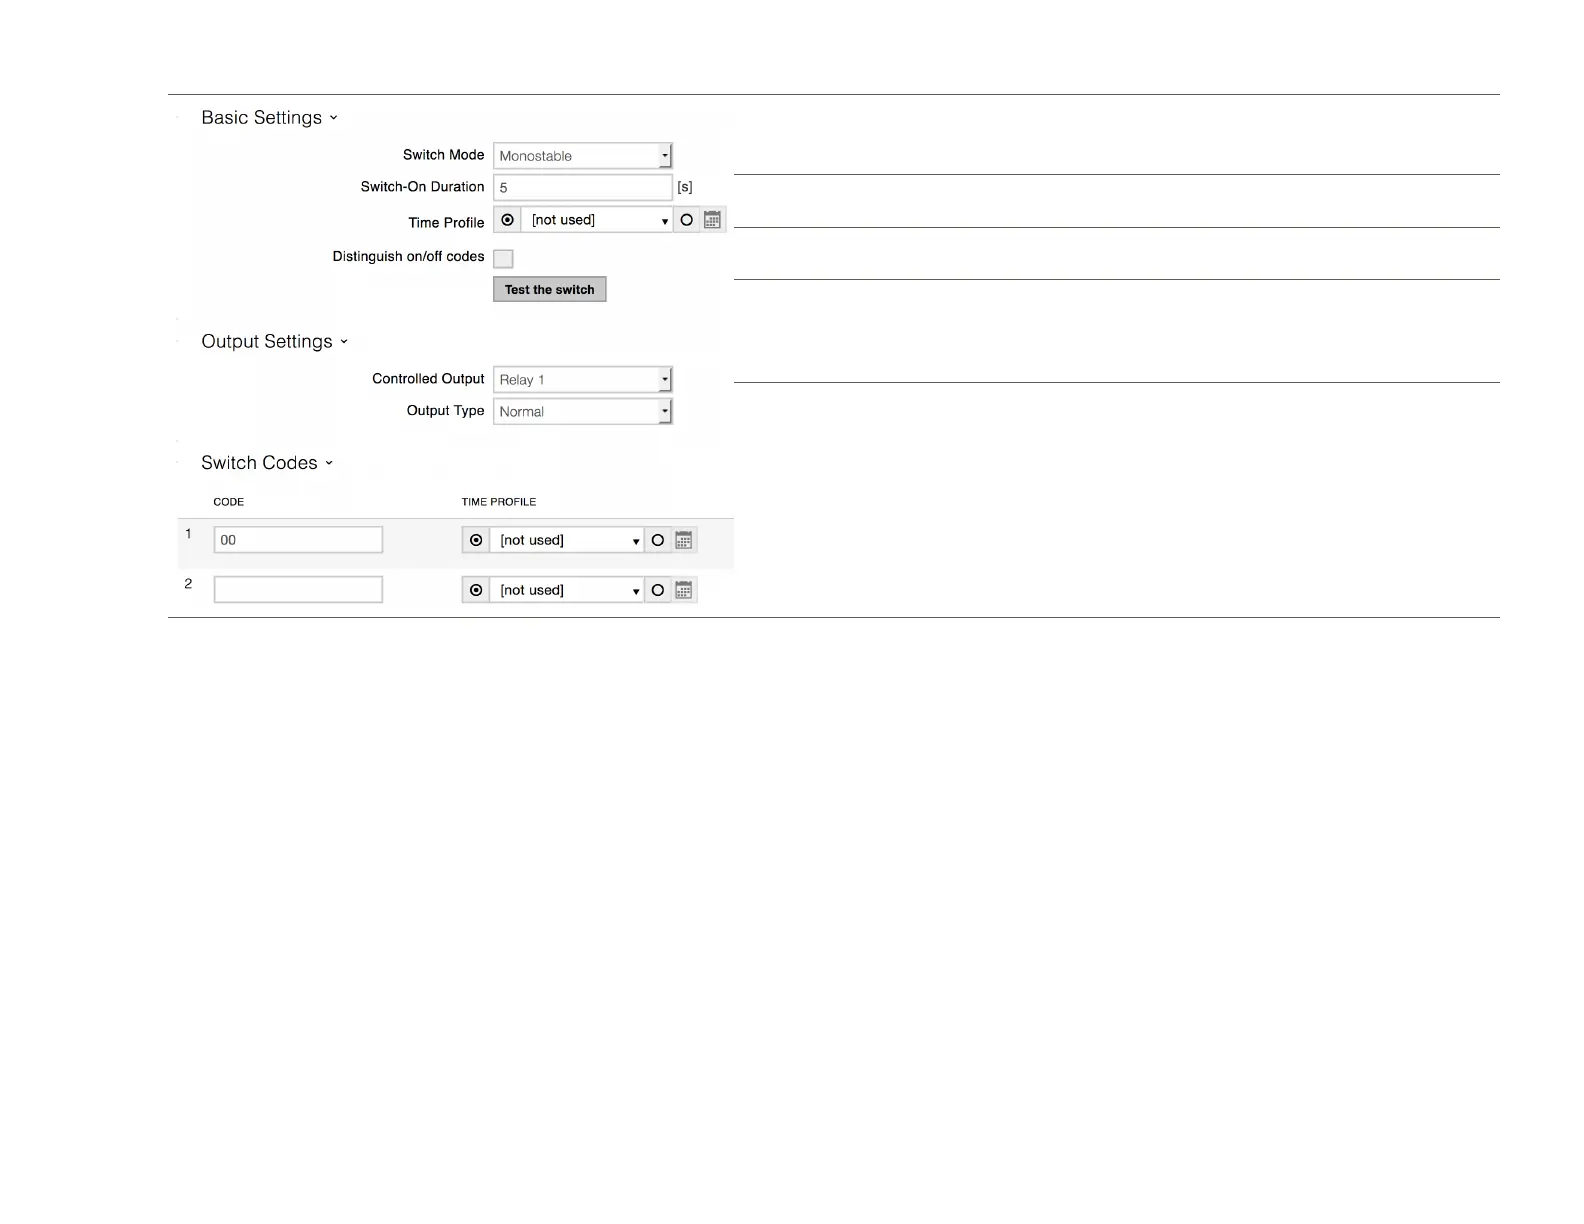This screenshot has width=1584, height=1224.
Task: Enable Distinguish on/off codes checkbox
Action: 504,259
